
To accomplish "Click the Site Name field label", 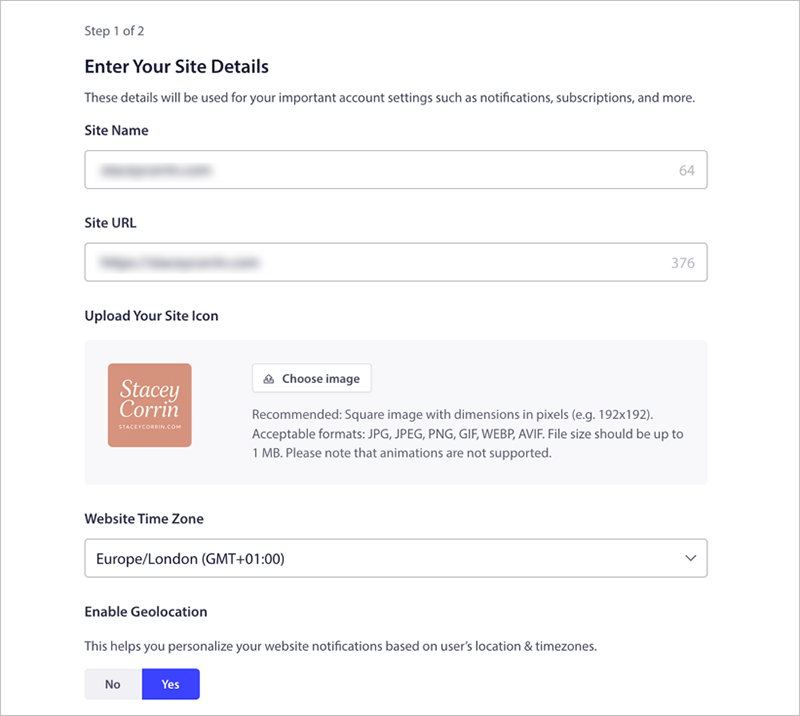I will point(117,130).
